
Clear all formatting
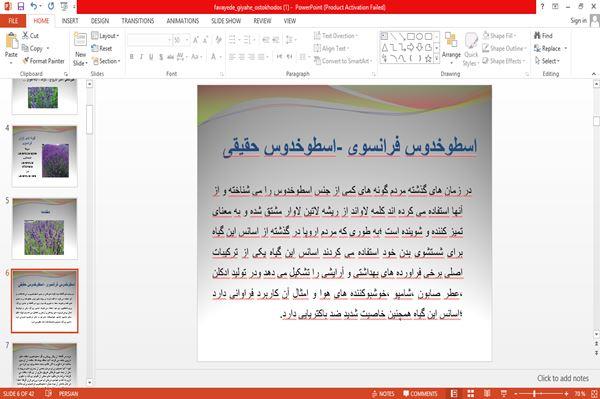click(218, 40)
